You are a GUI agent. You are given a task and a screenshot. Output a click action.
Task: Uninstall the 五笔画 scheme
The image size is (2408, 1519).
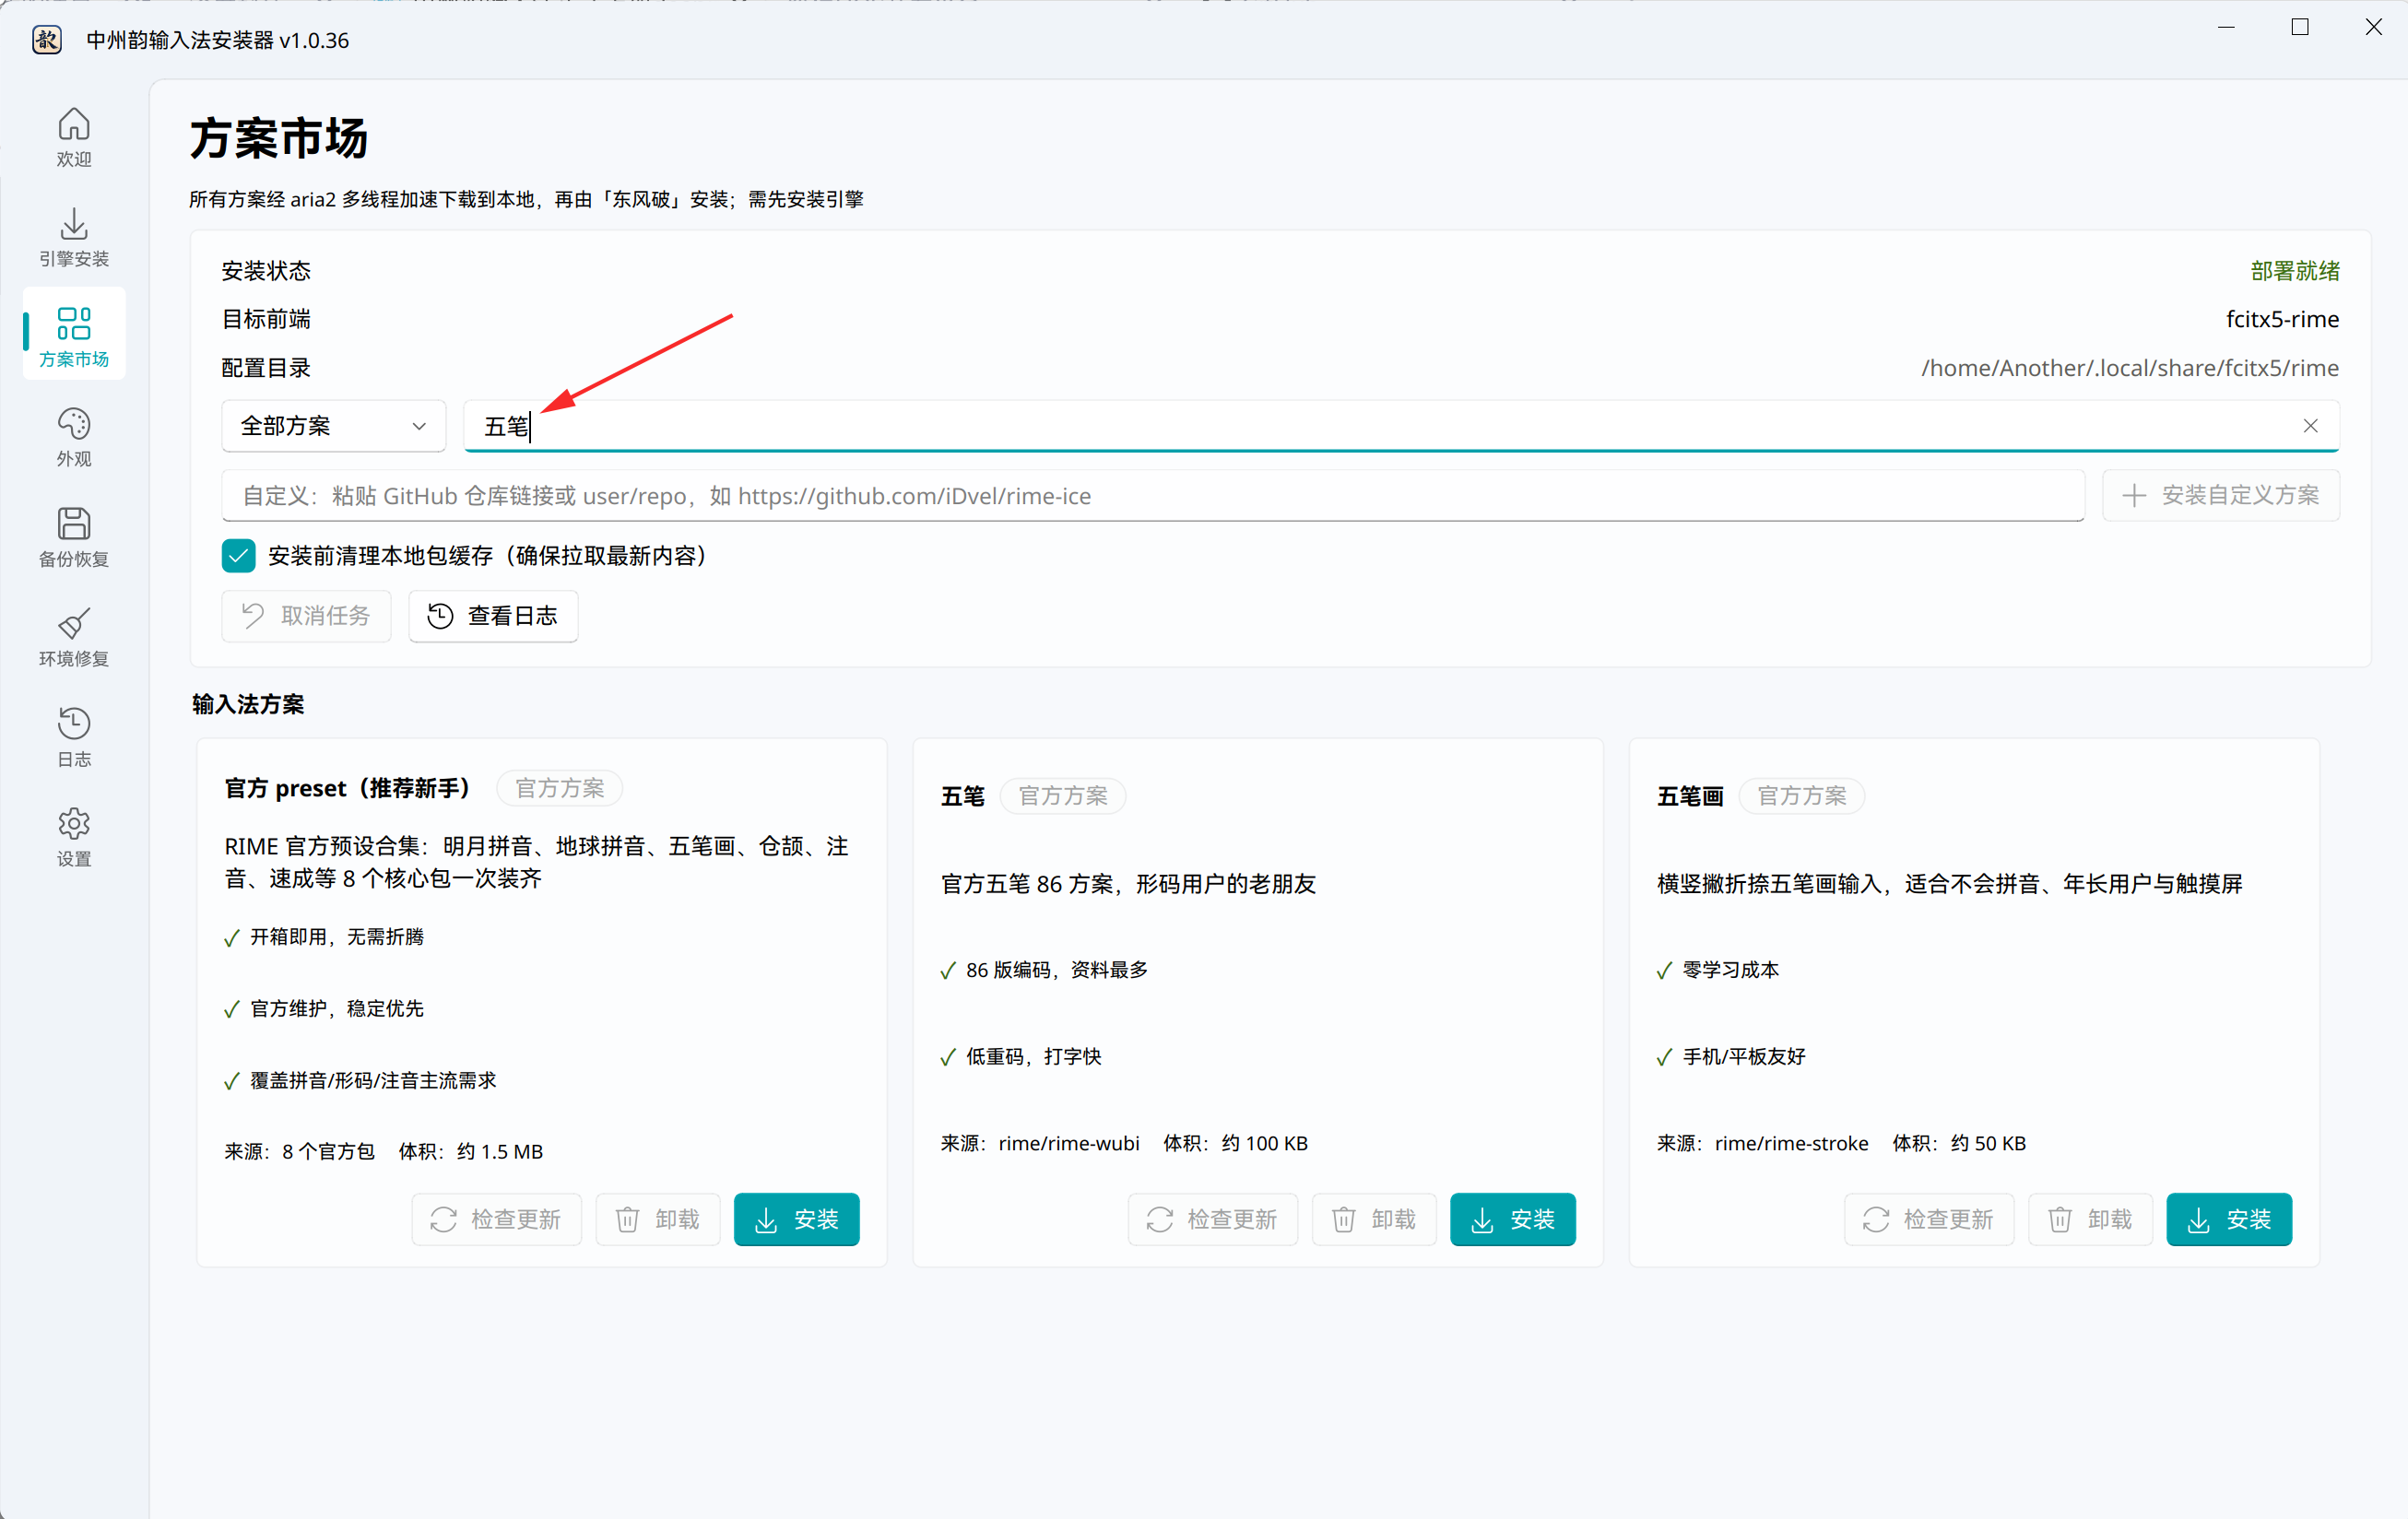(2091, 1220)
